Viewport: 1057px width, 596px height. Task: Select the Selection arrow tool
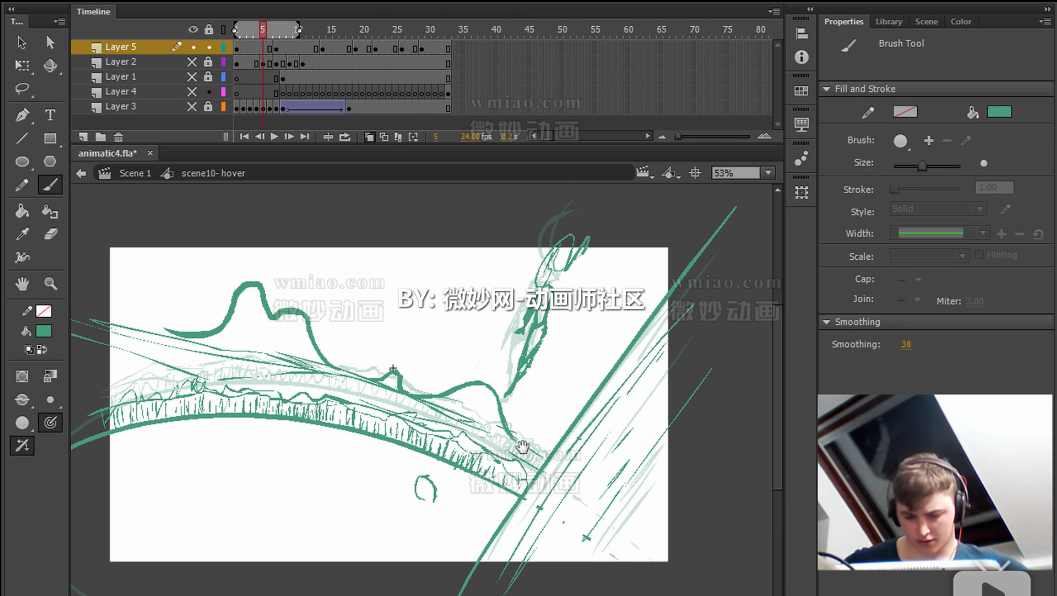(22, 42)
